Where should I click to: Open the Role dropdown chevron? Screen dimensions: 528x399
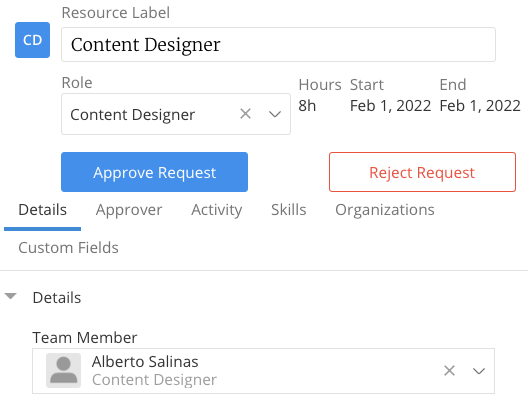[275, 114]
